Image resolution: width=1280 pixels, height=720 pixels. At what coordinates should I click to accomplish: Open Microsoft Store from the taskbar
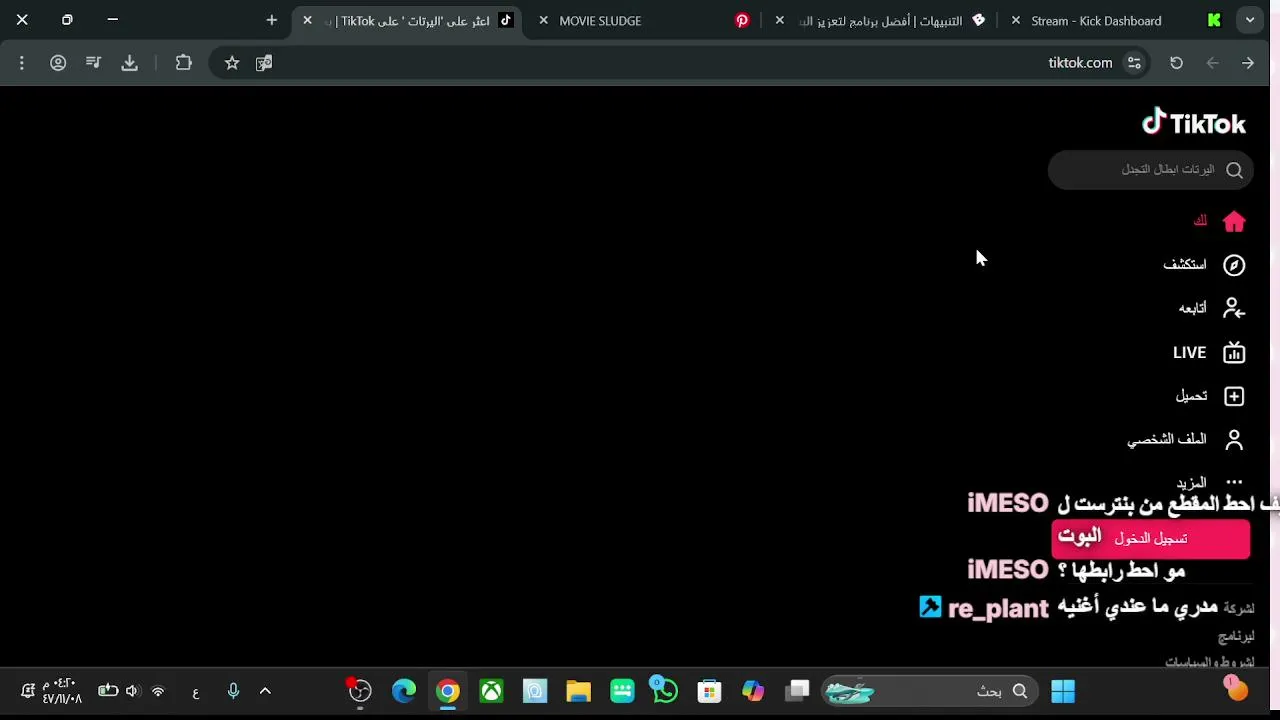[x=709, y=691]
